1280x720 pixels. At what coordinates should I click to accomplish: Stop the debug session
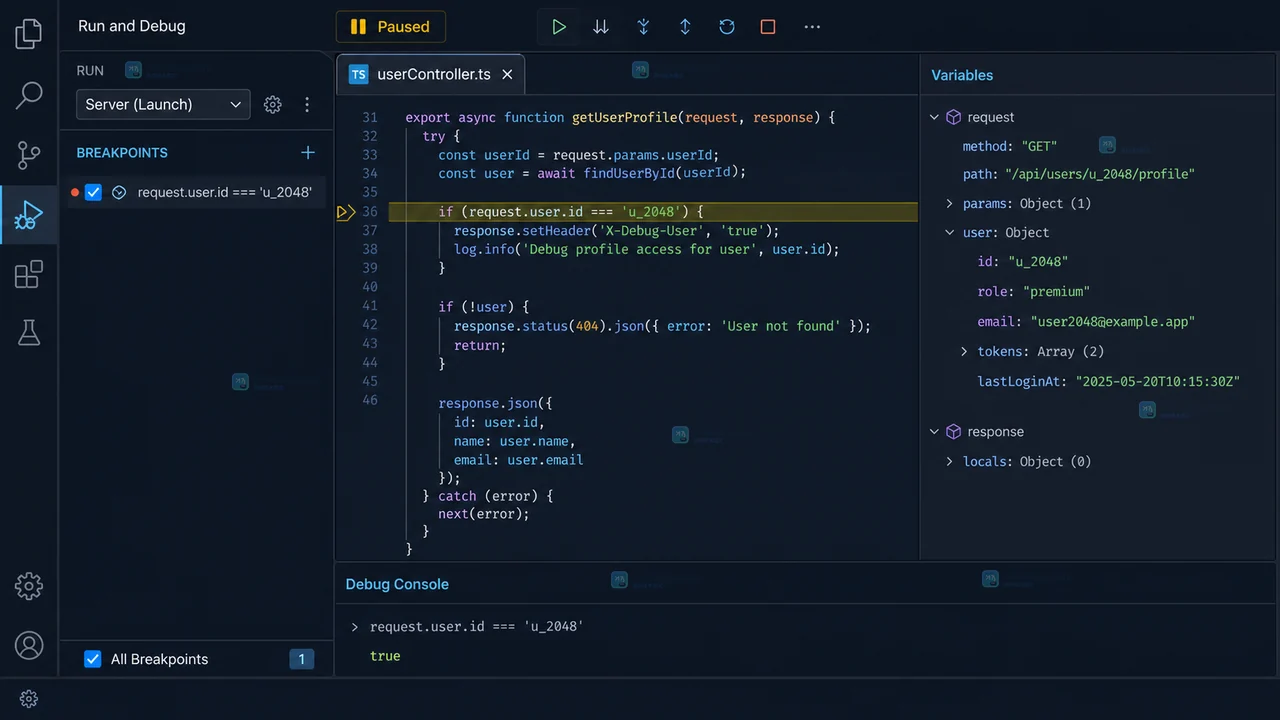coord(768,27)
